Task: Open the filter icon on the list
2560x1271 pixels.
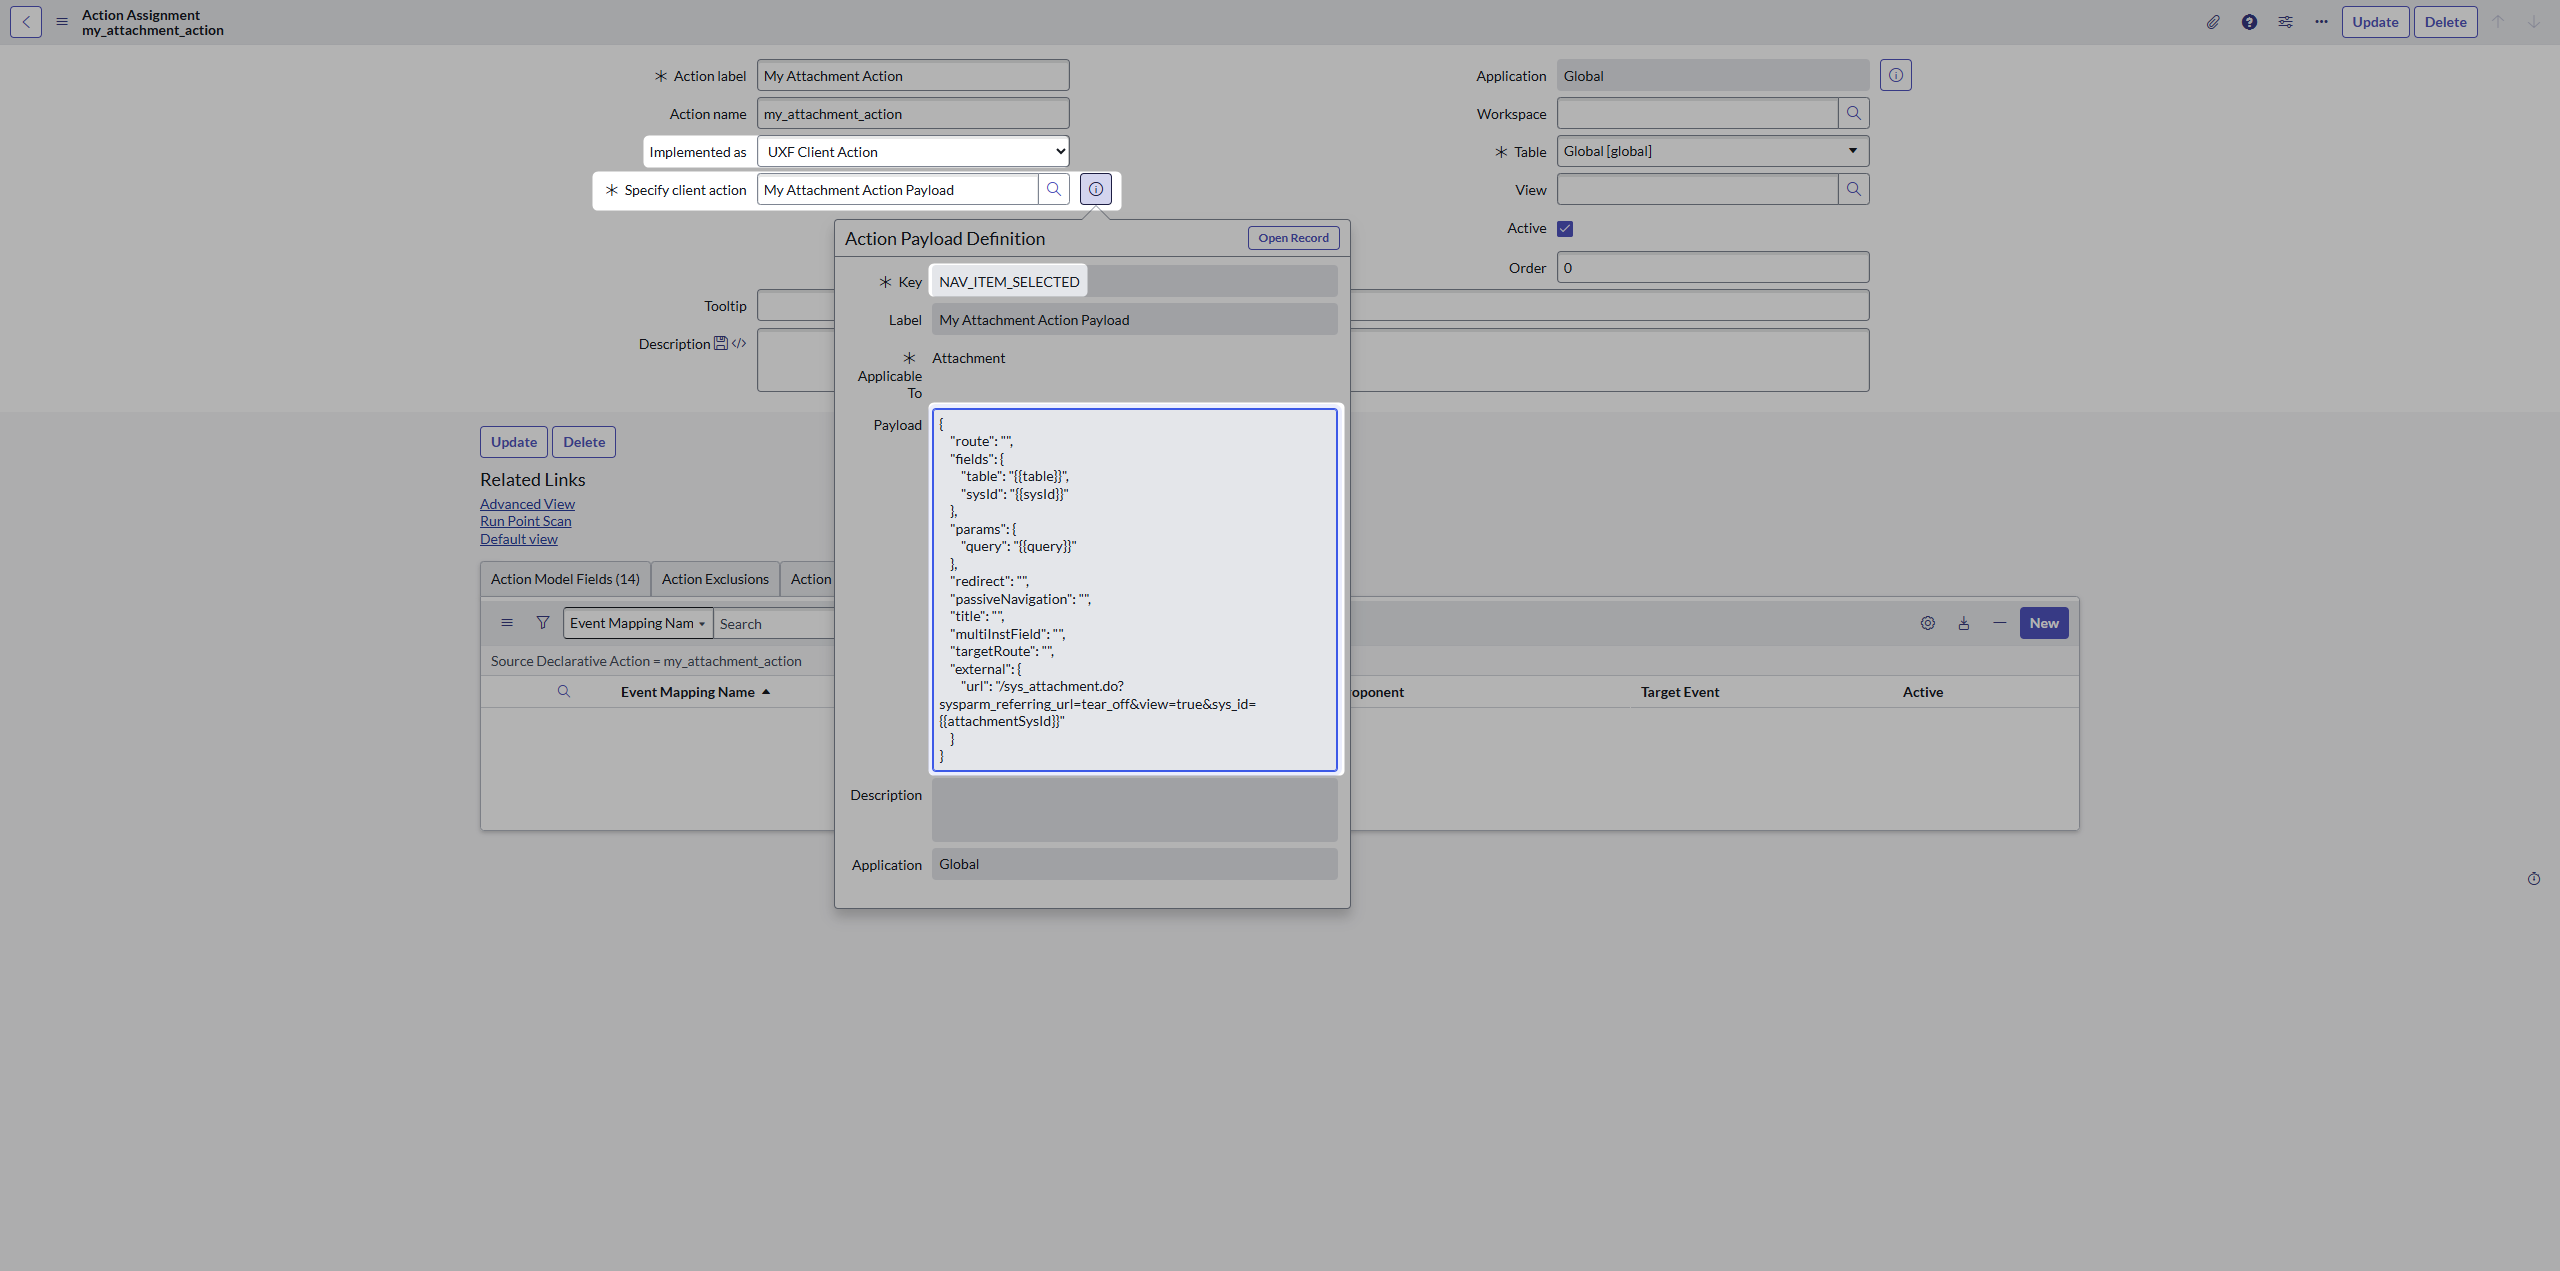Action: click(x=543, y=622)
